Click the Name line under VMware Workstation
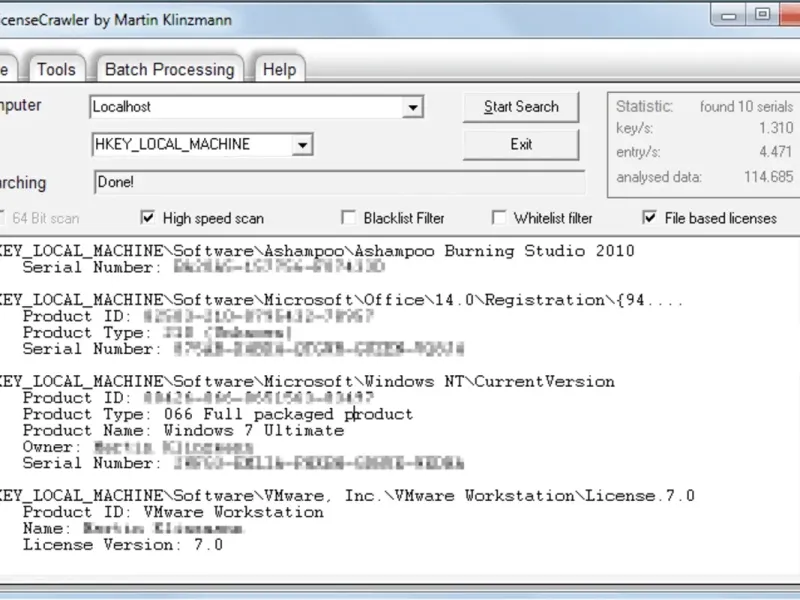Viewport: 800px width, 600px height. 133,529
